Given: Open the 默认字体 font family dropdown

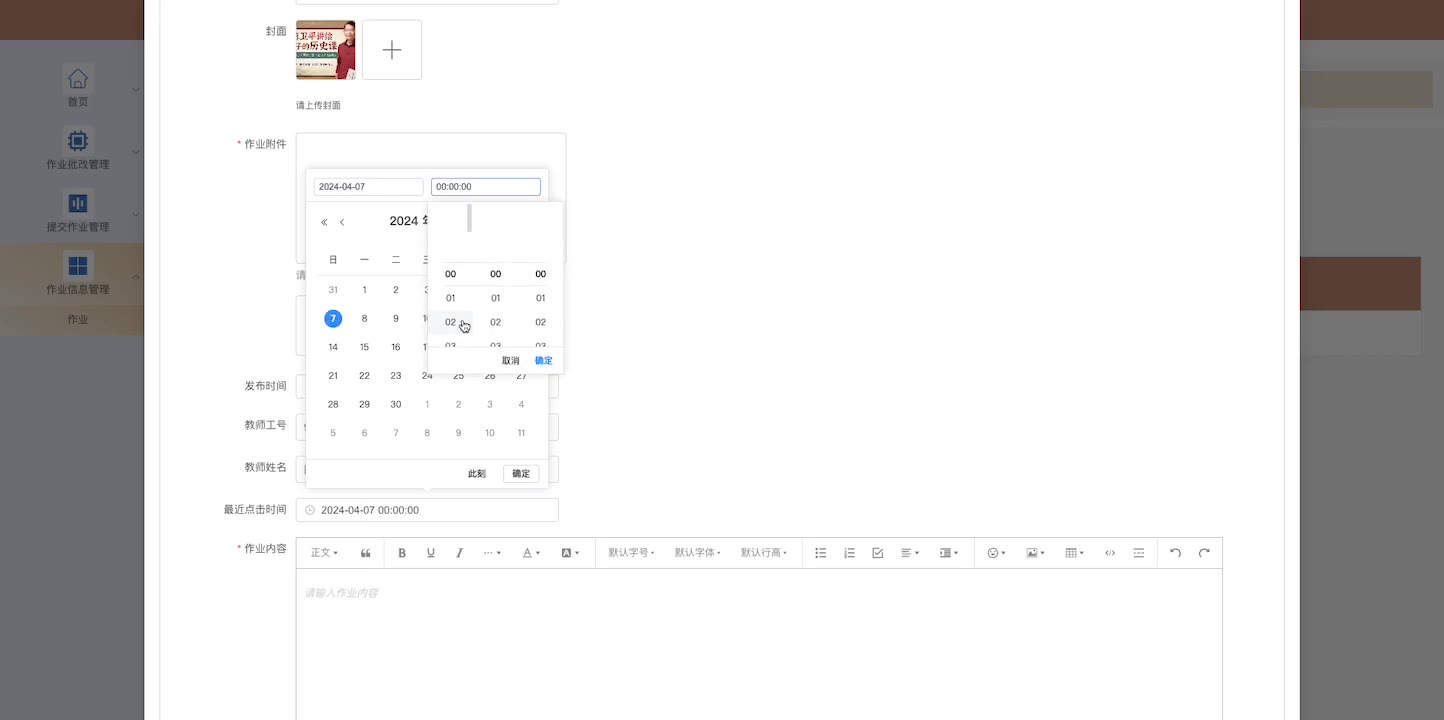Looking at the screenshot, I should pos(697,553).
